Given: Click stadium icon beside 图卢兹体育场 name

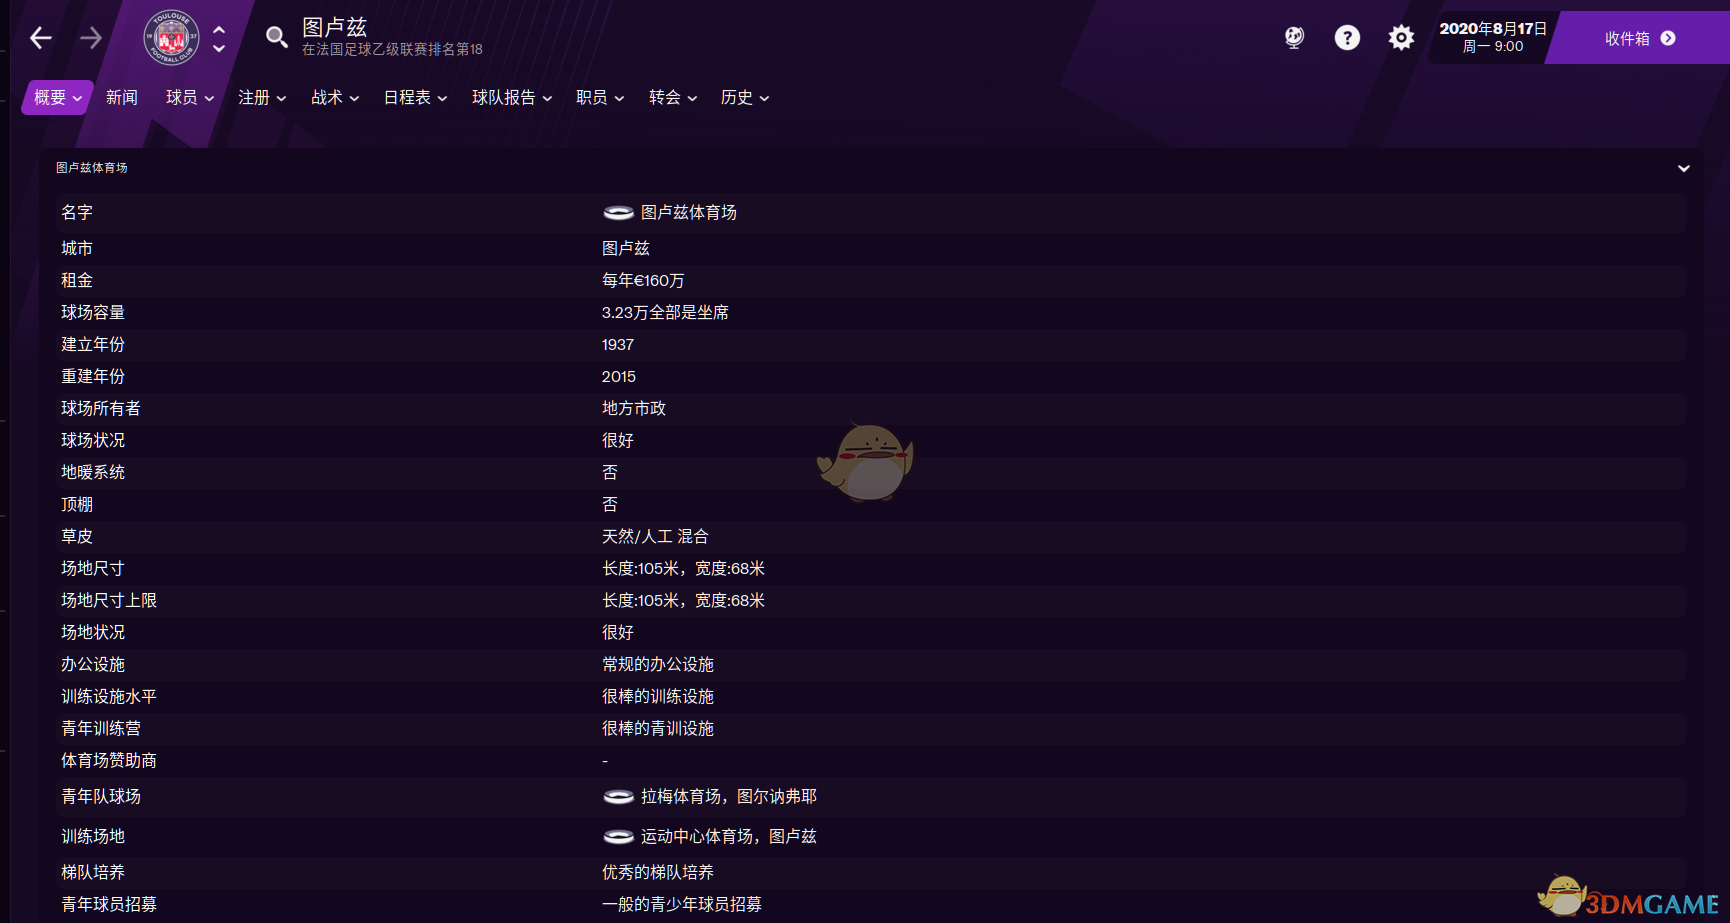Looking at the screenshot, I should pos(618,212).
